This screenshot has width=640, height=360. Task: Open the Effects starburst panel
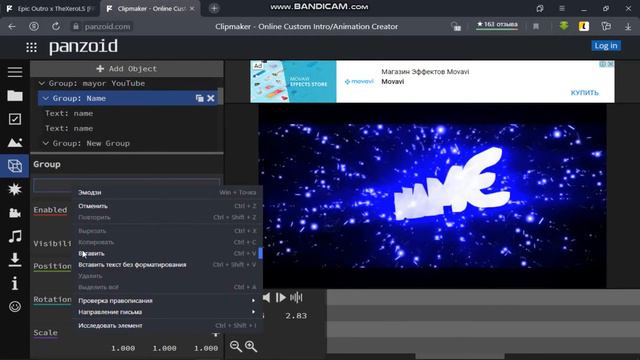(x=15, y=189)
